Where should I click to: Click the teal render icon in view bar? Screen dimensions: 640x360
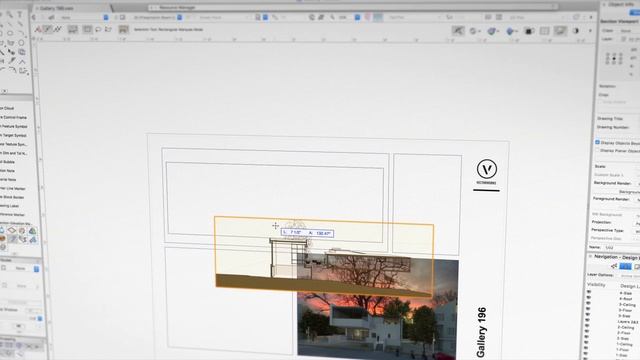378,17
